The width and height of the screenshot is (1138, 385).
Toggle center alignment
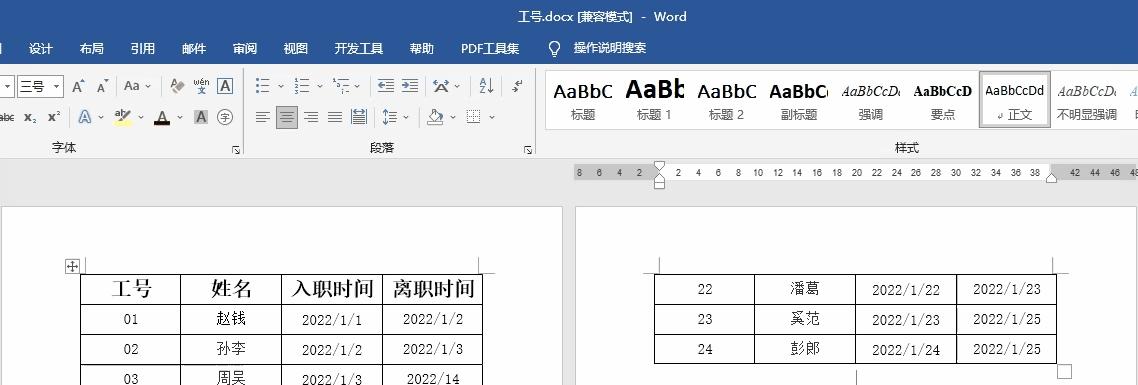pyautogui.click(x=287, y=117)
